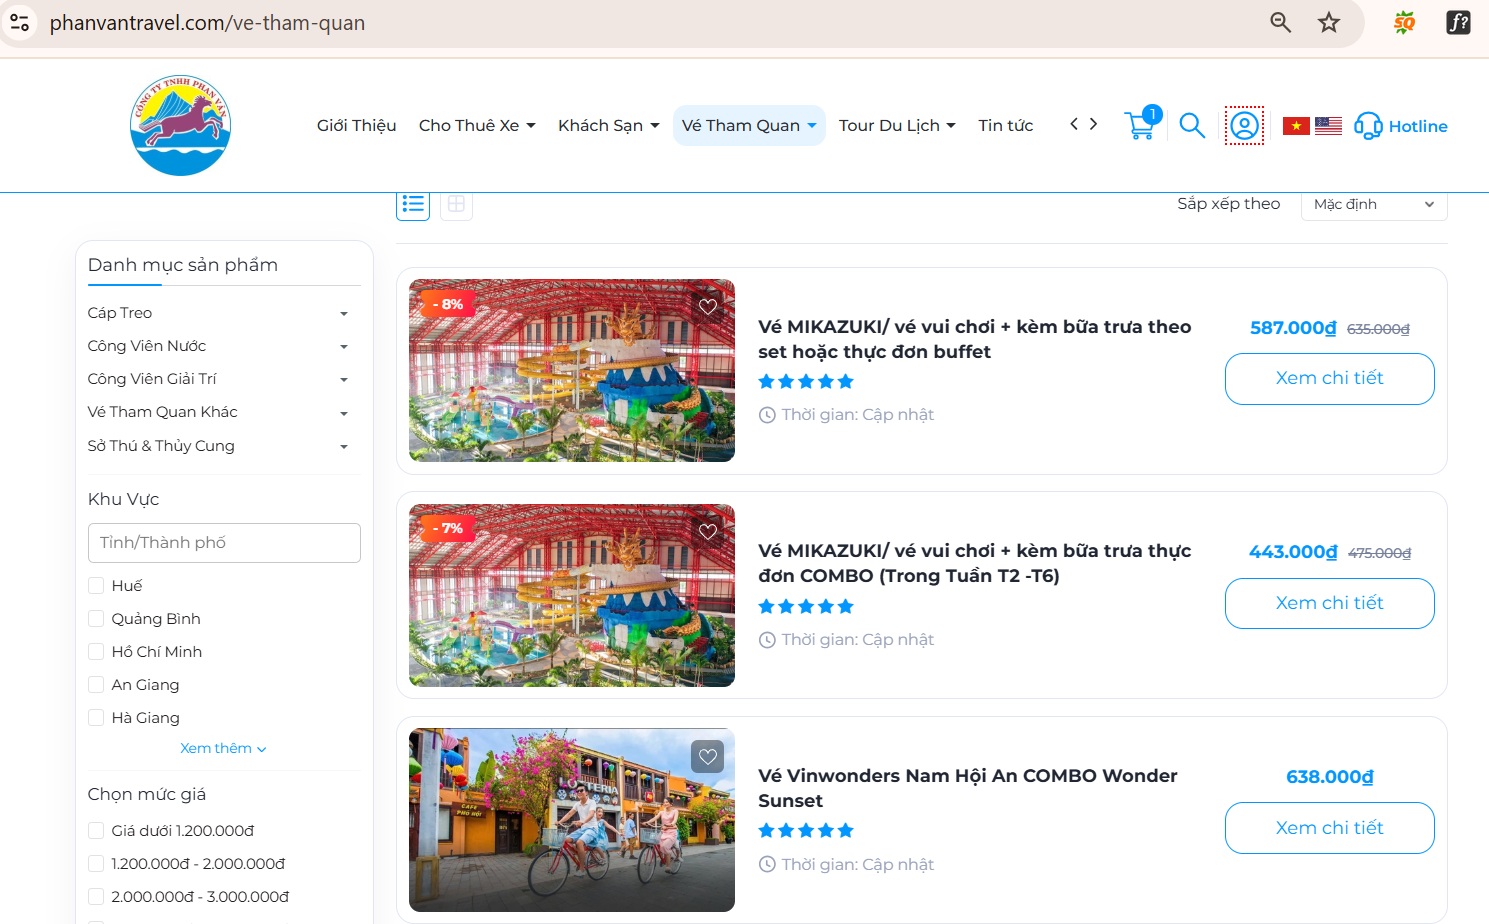
Task: Switch to English with the US flag
Action: pyautogui.click(x=1328, y=125)
